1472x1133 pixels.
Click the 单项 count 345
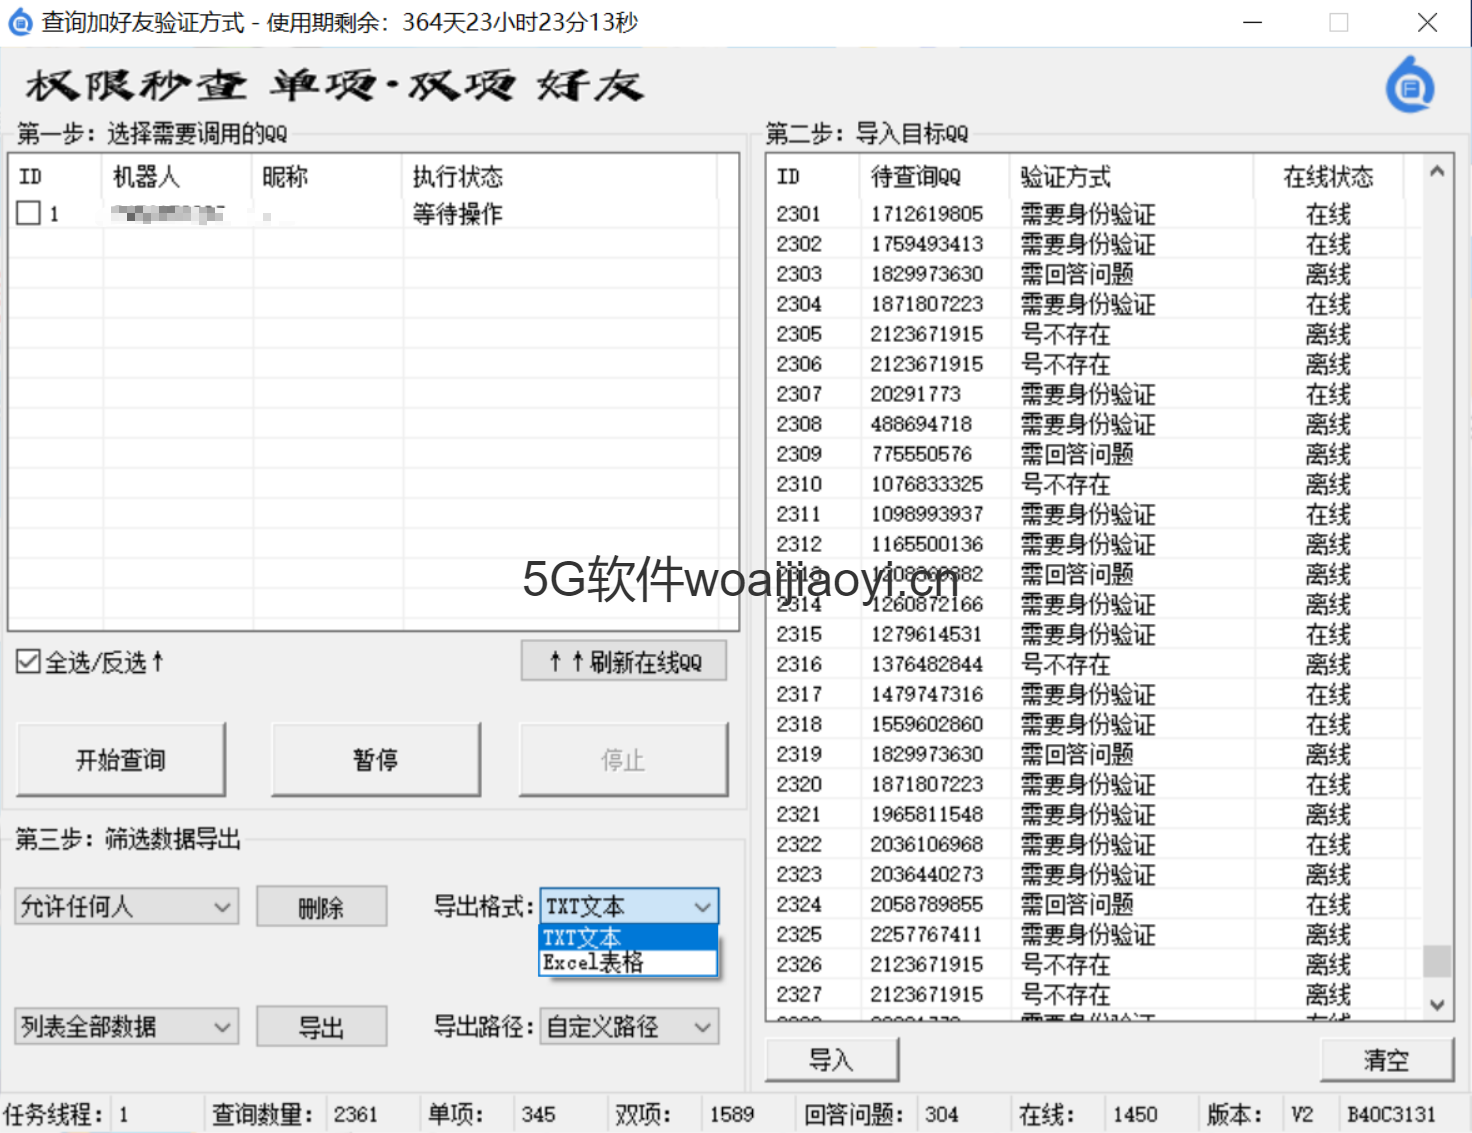538,1114
